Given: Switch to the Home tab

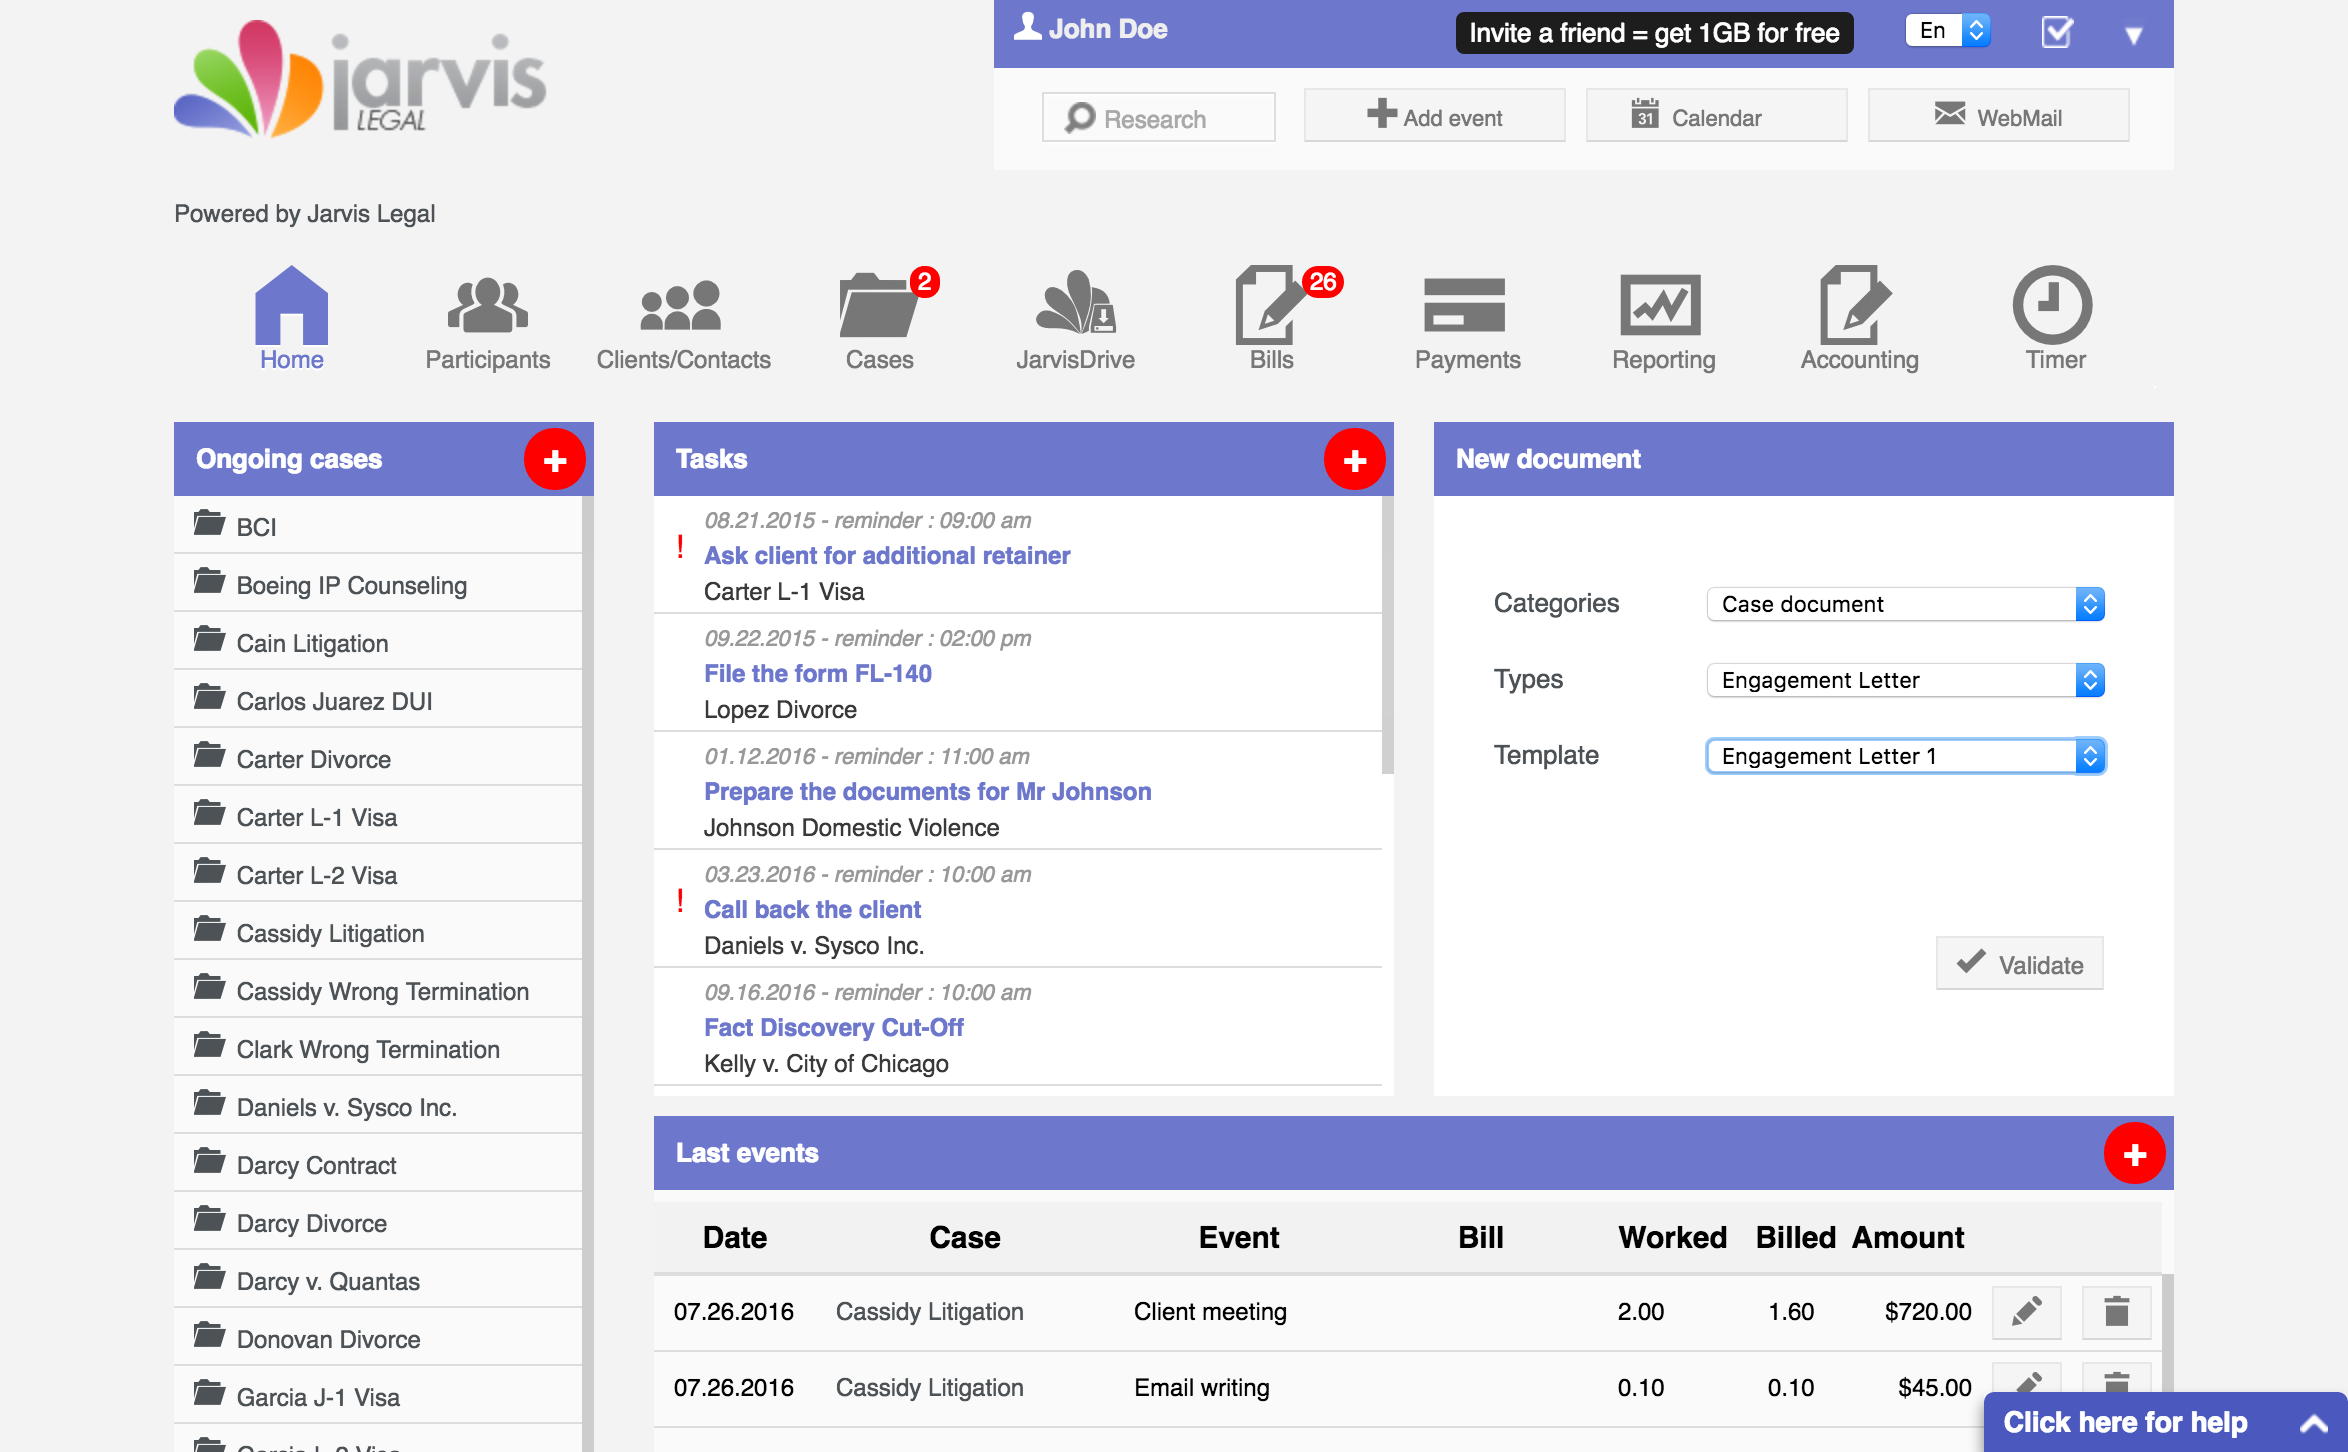Looking at the screenshot, I should pyautogui.click(x=290, y=318).
